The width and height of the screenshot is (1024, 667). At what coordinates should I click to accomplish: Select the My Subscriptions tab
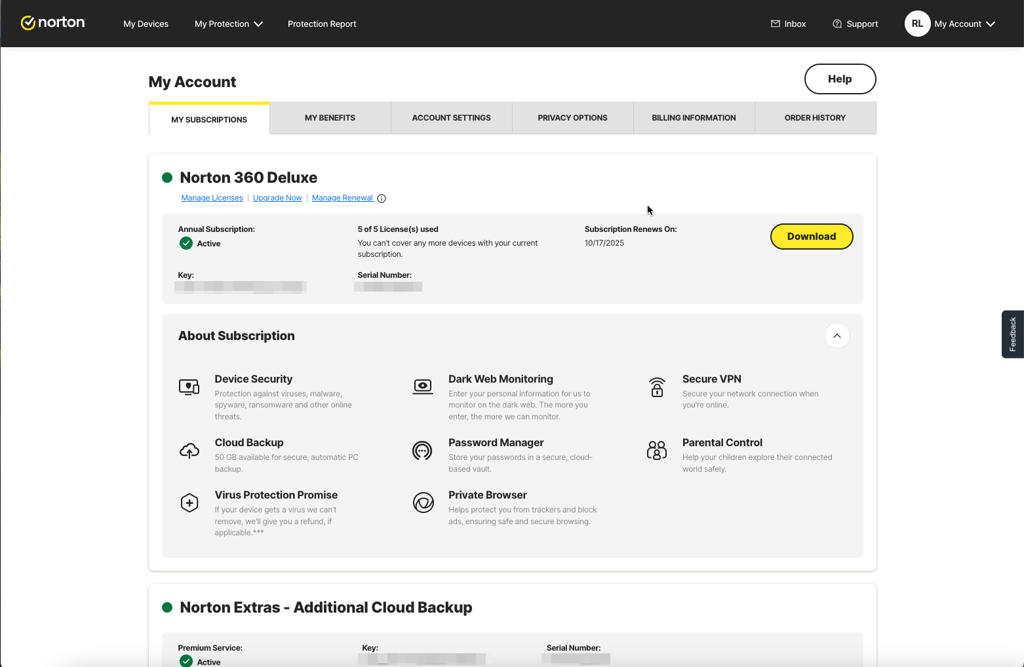(x=209, y=119)
